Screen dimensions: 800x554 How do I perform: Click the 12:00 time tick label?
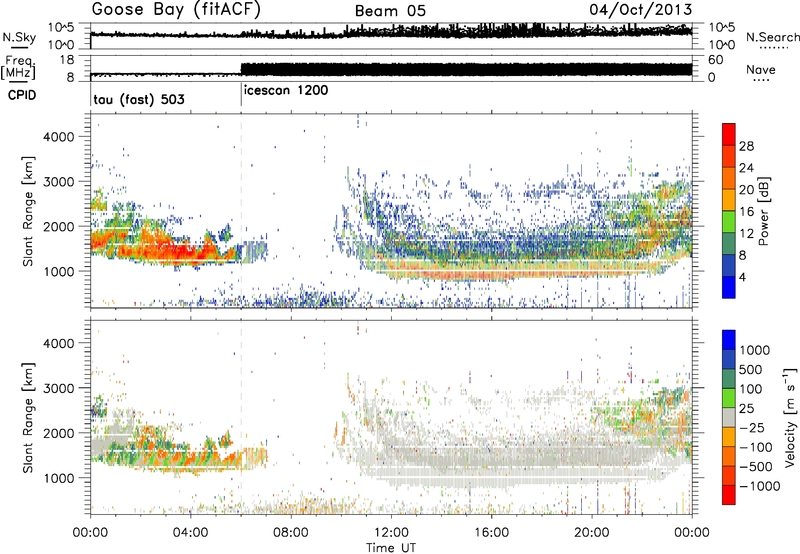coord(391,533)
